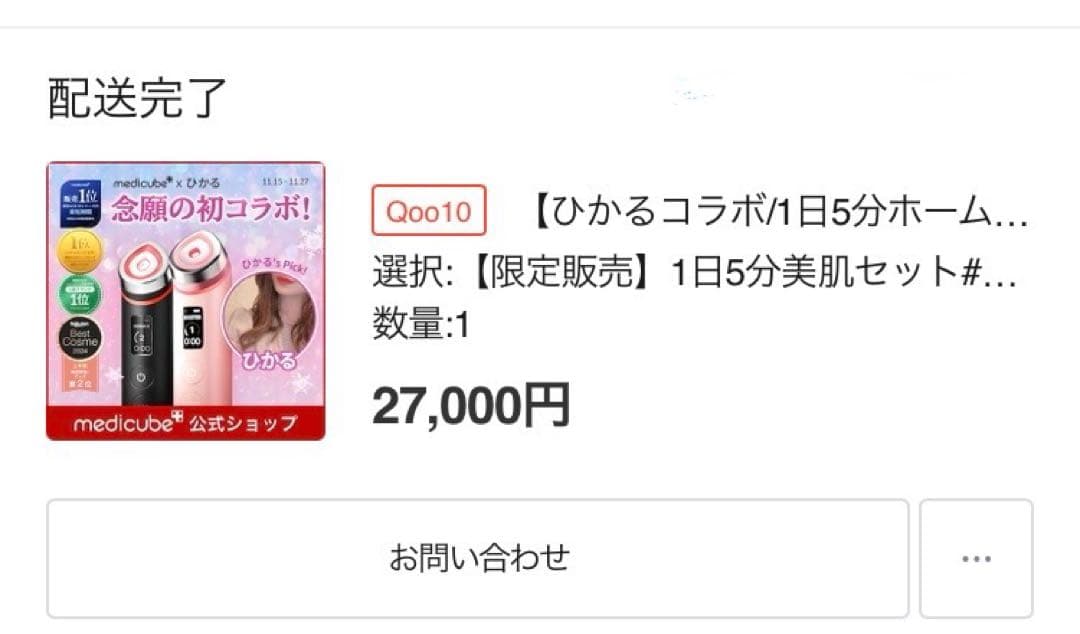Click the medicube 公式ショップ red banner
The height and width of the screenshot is (634, 1080).
click(x=186, y=422)
